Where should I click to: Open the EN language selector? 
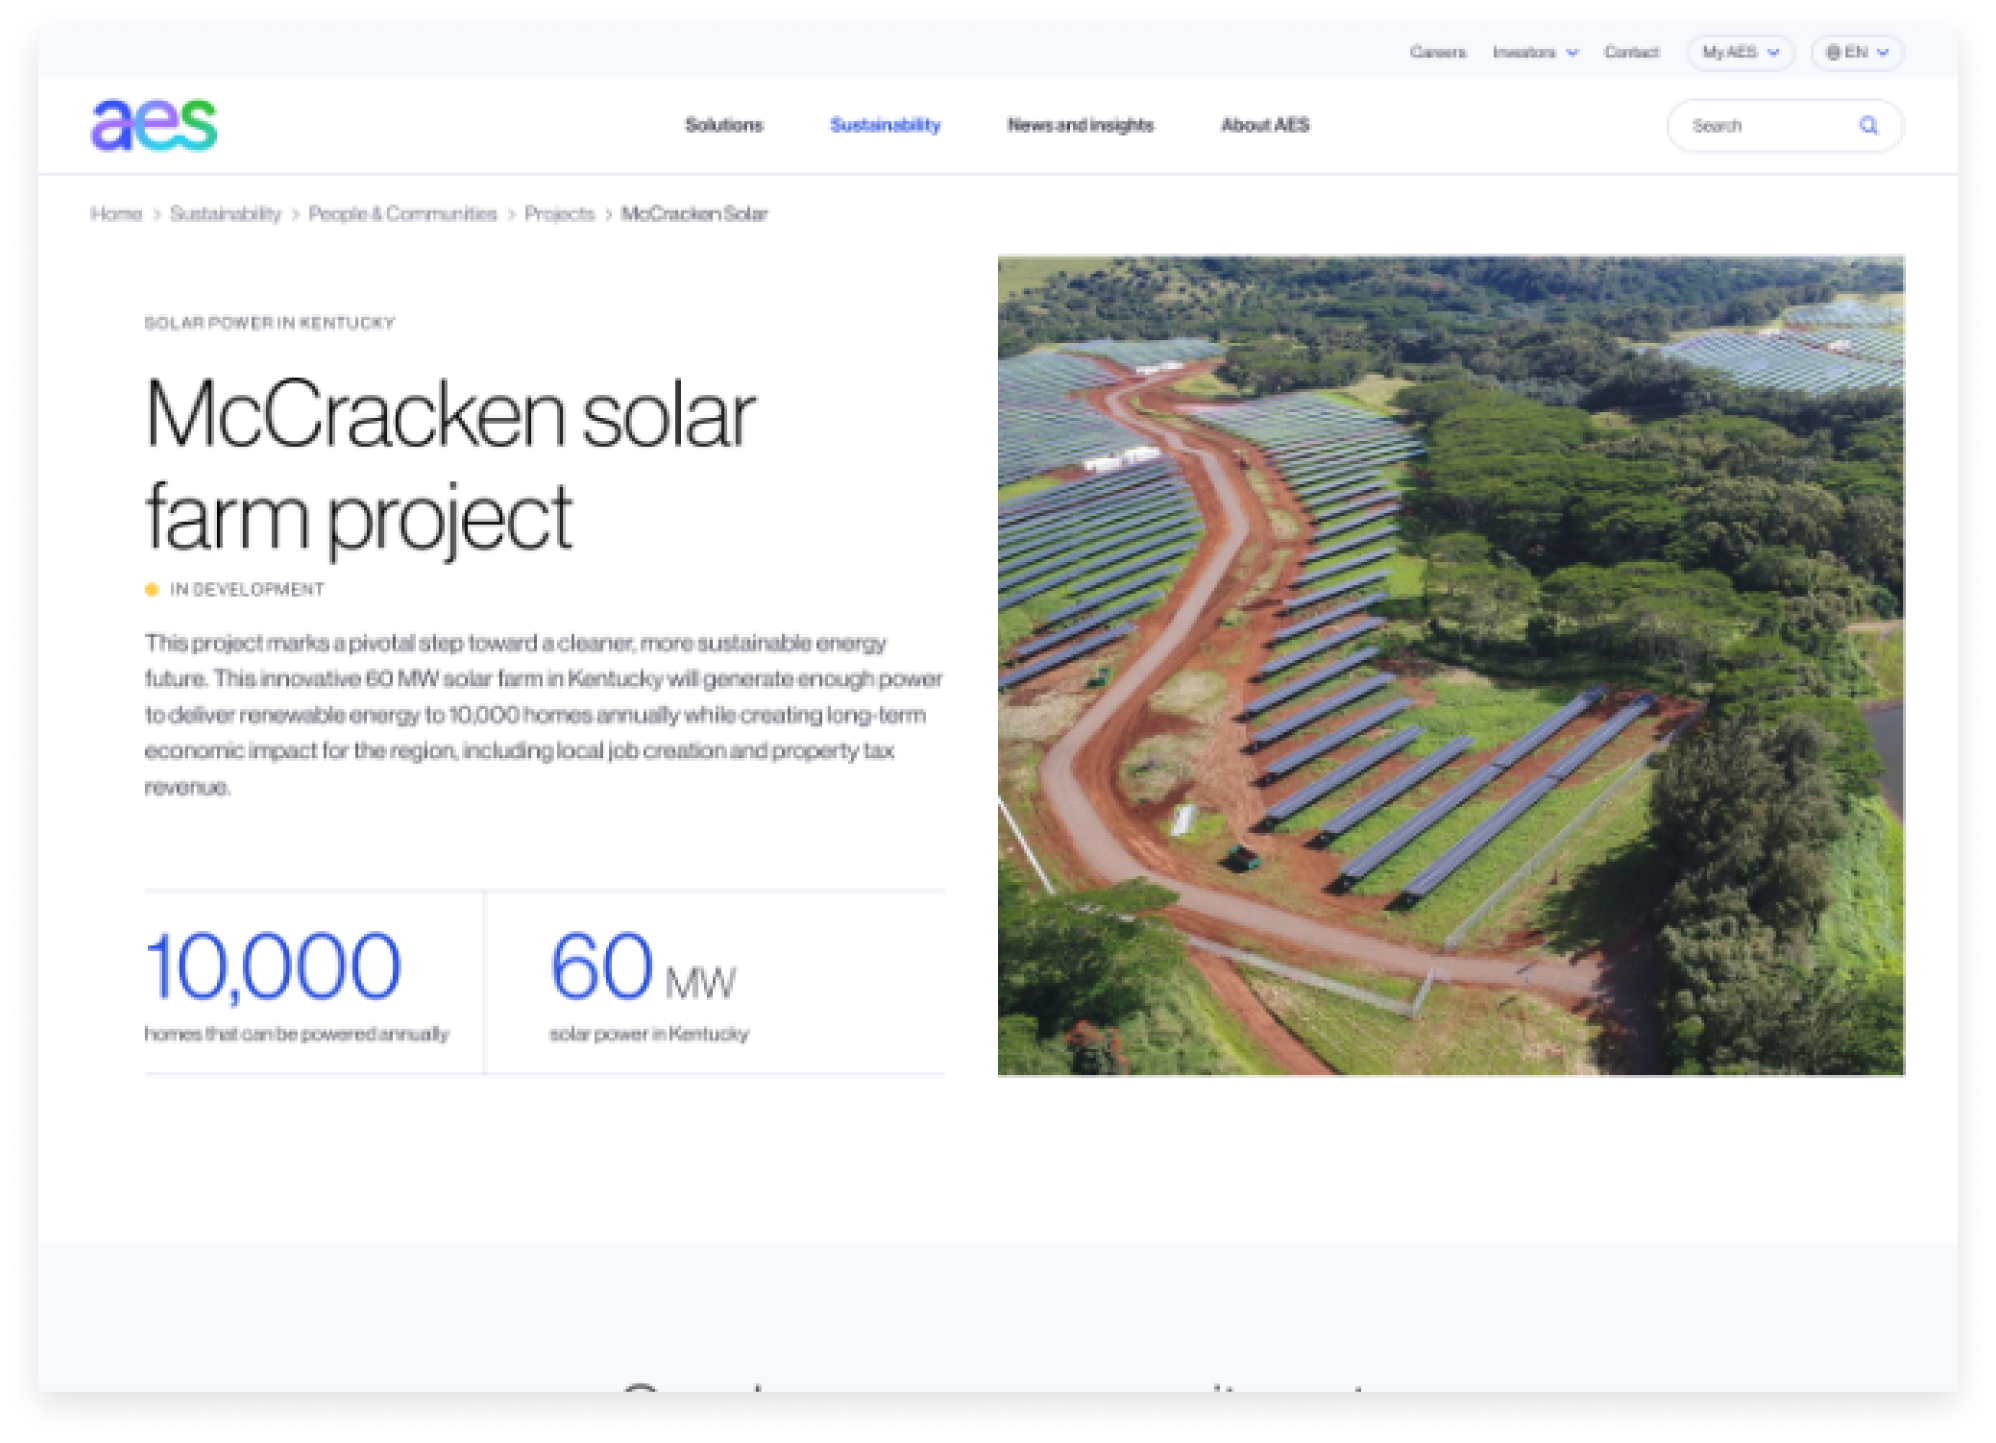1857,53
